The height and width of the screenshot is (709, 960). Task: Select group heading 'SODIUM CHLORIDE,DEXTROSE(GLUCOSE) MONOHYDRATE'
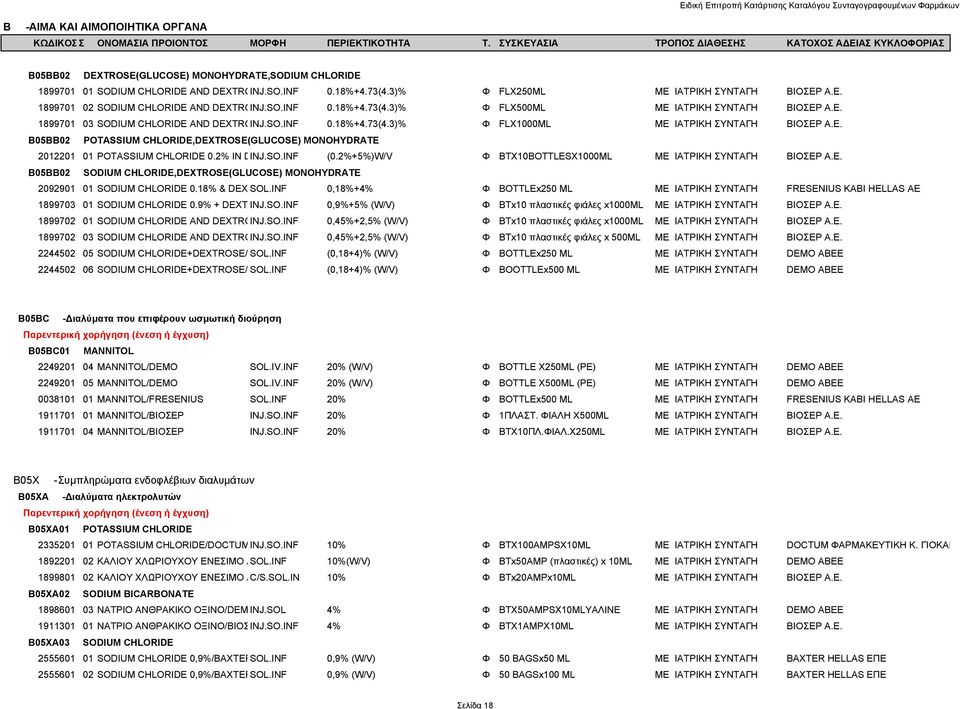tap(222, 173)
